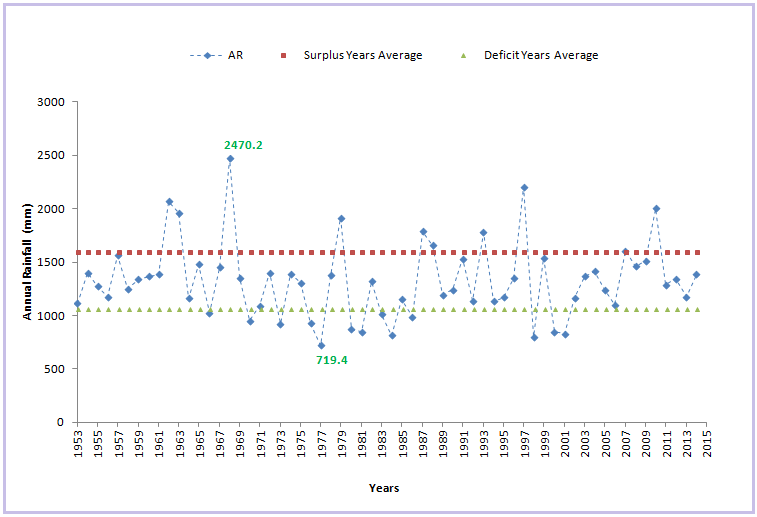
Task: Click the 0 label on the vertical axis
Action: 60,422
